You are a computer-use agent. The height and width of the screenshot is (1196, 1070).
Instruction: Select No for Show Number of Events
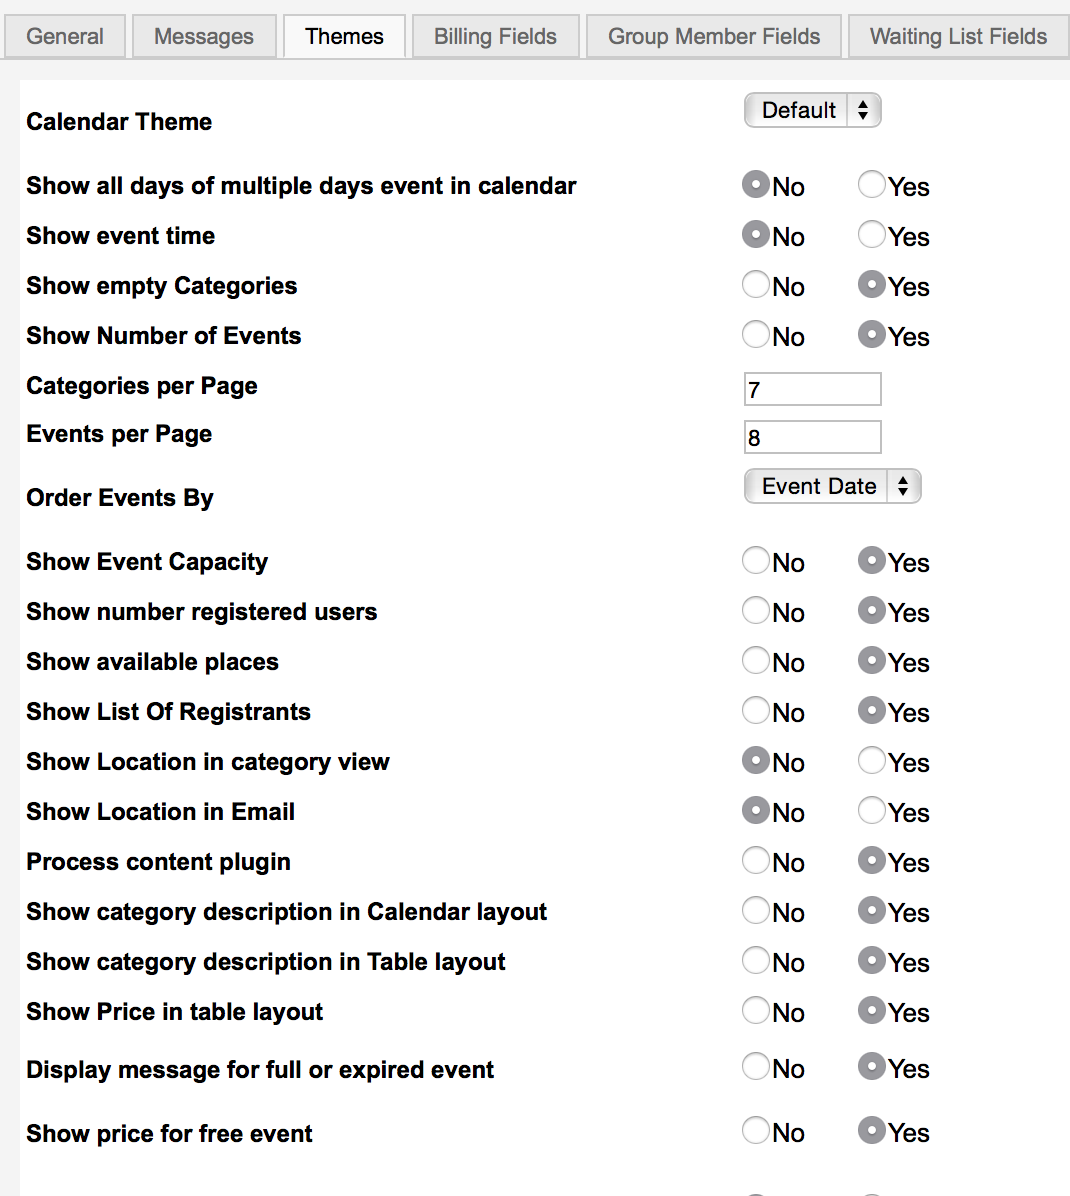(x=756, y=334)
